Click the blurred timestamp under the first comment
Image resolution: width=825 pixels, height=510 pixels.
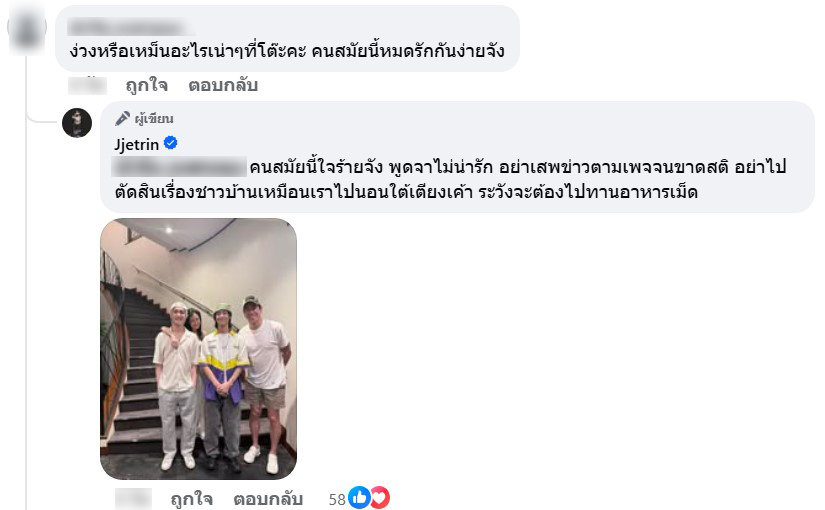coord(87,85)
